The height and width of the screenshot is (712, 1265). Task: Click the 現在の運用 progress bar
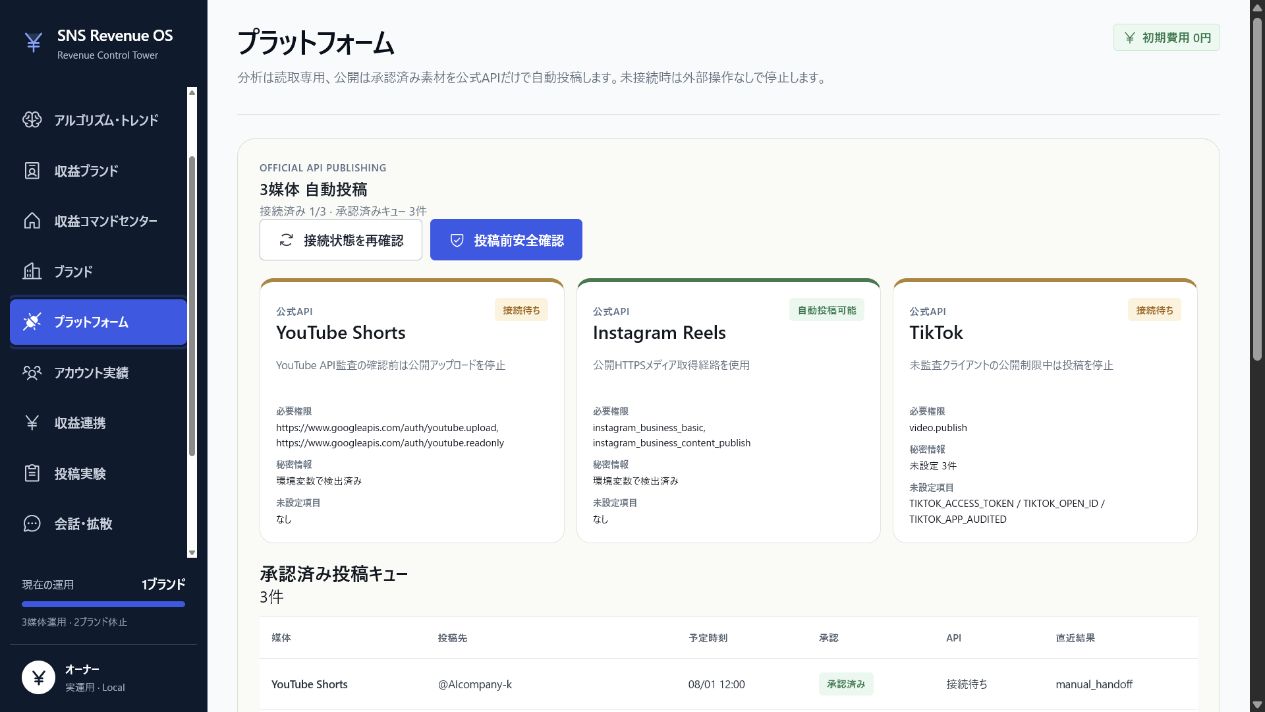(x=103, y=604)
